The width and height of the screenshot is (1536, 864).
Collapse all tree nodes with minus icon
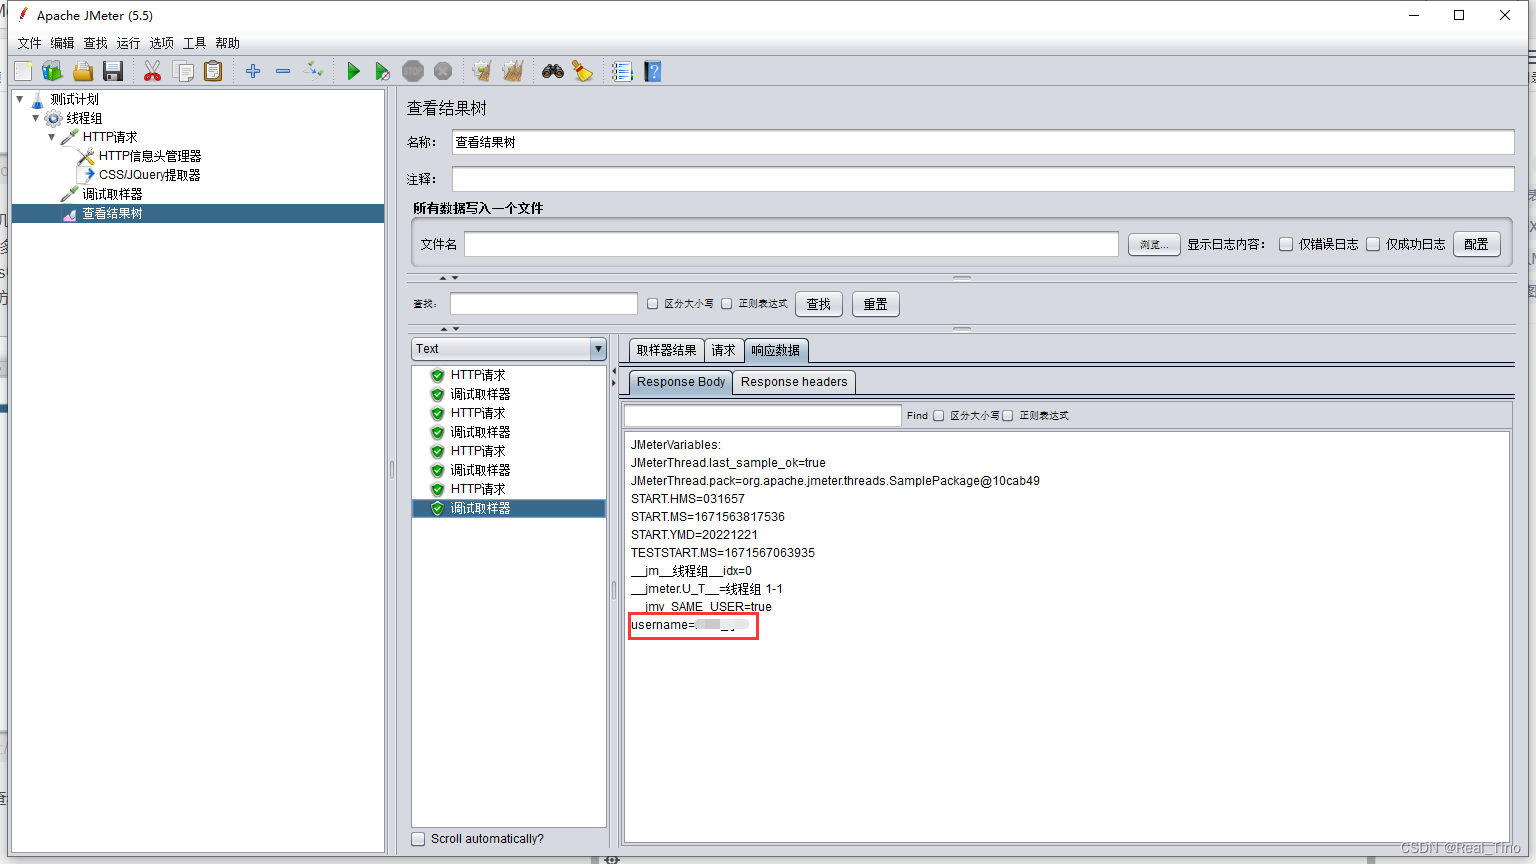tap(283, 71)
